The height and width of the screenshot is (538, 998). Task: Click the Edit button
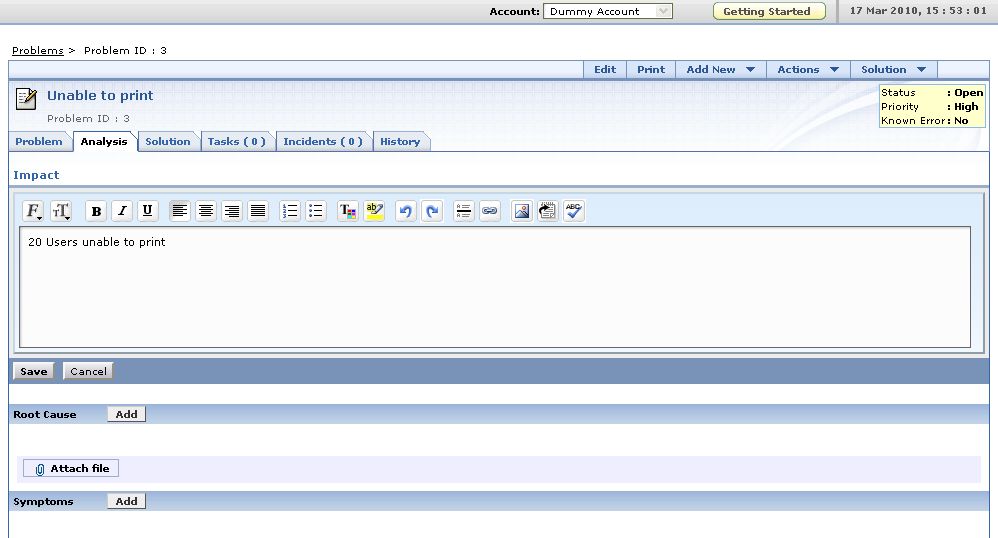605,69
